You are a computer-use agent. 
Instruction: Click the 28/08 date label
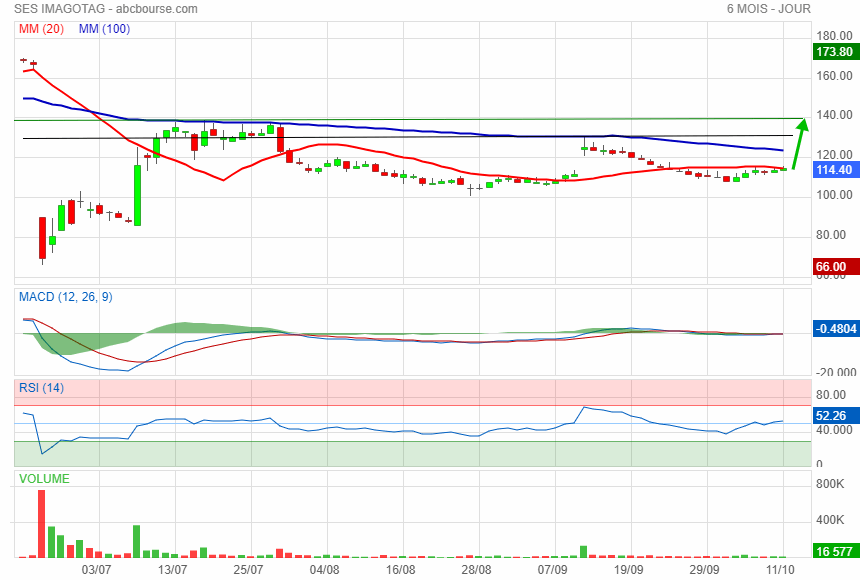pyautogui.click(x=477, y=570)
